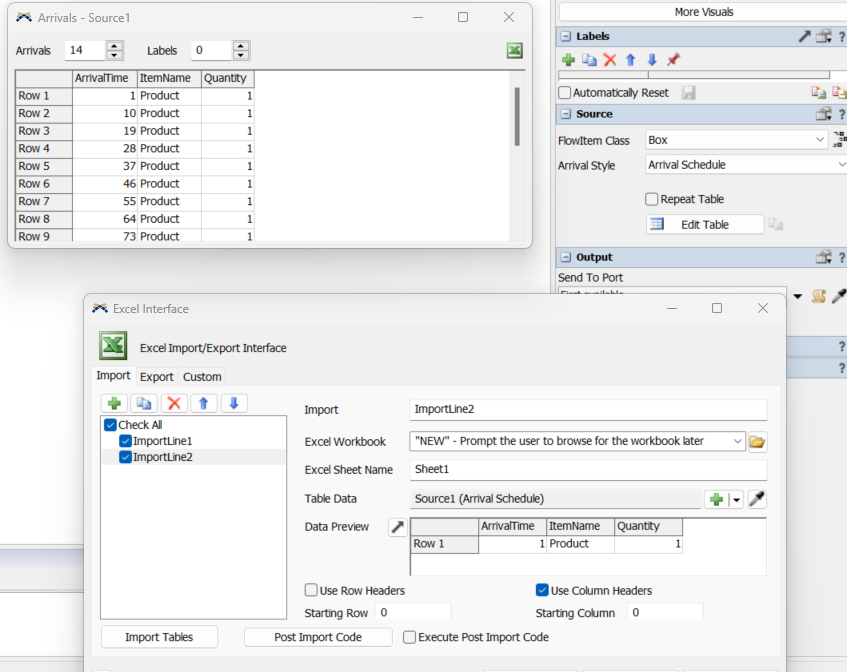The height and width of the screenshot is (672, 847).
Task: Click the Excel Sheet Name input field
Action: coord(588,469)
